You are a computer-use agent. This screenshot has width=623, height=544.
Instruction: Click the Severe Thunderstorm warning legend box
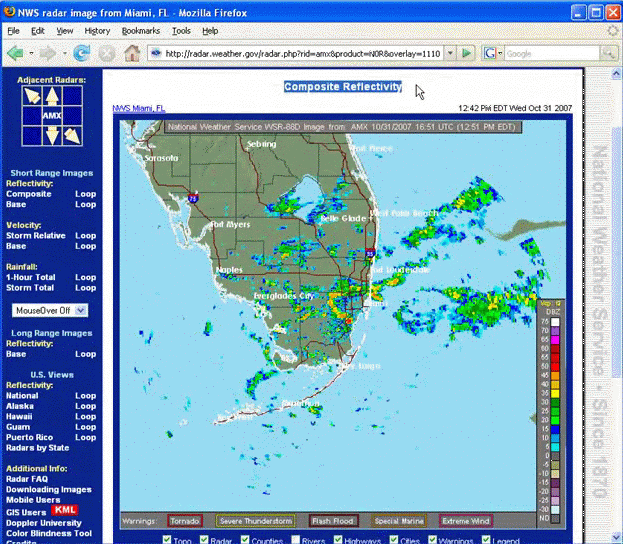pos(256,521)
